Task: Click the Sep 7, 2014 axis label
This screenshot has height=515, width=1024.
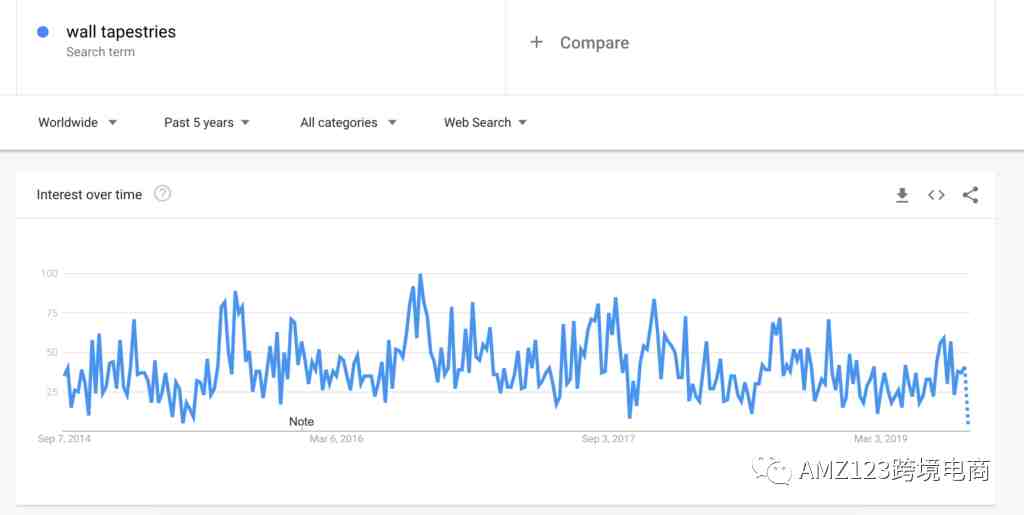Action: [64, 439]
